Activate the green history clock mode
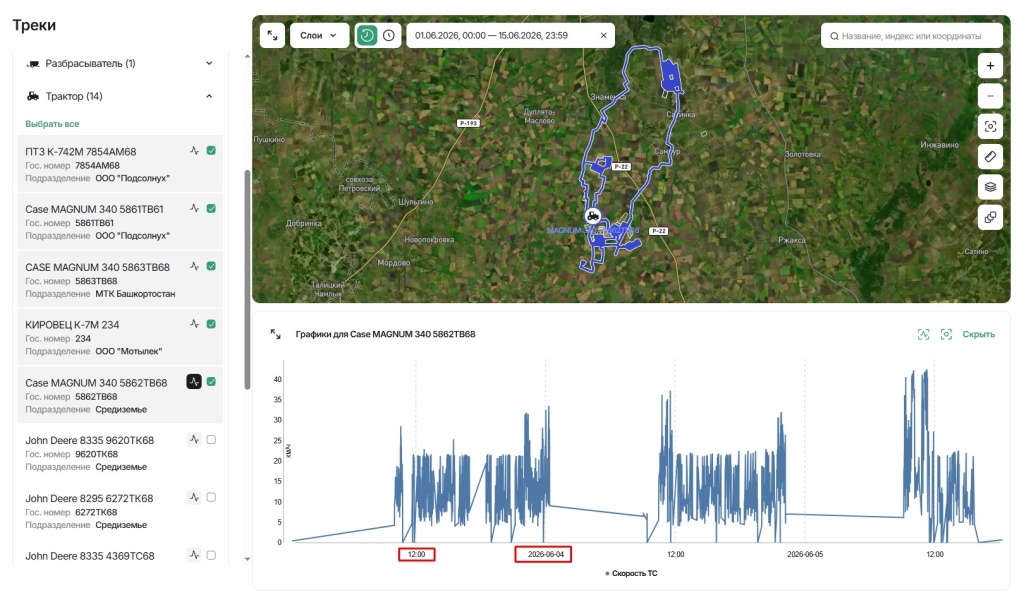This screenshot has width=1024, height=600. point(367,35)
